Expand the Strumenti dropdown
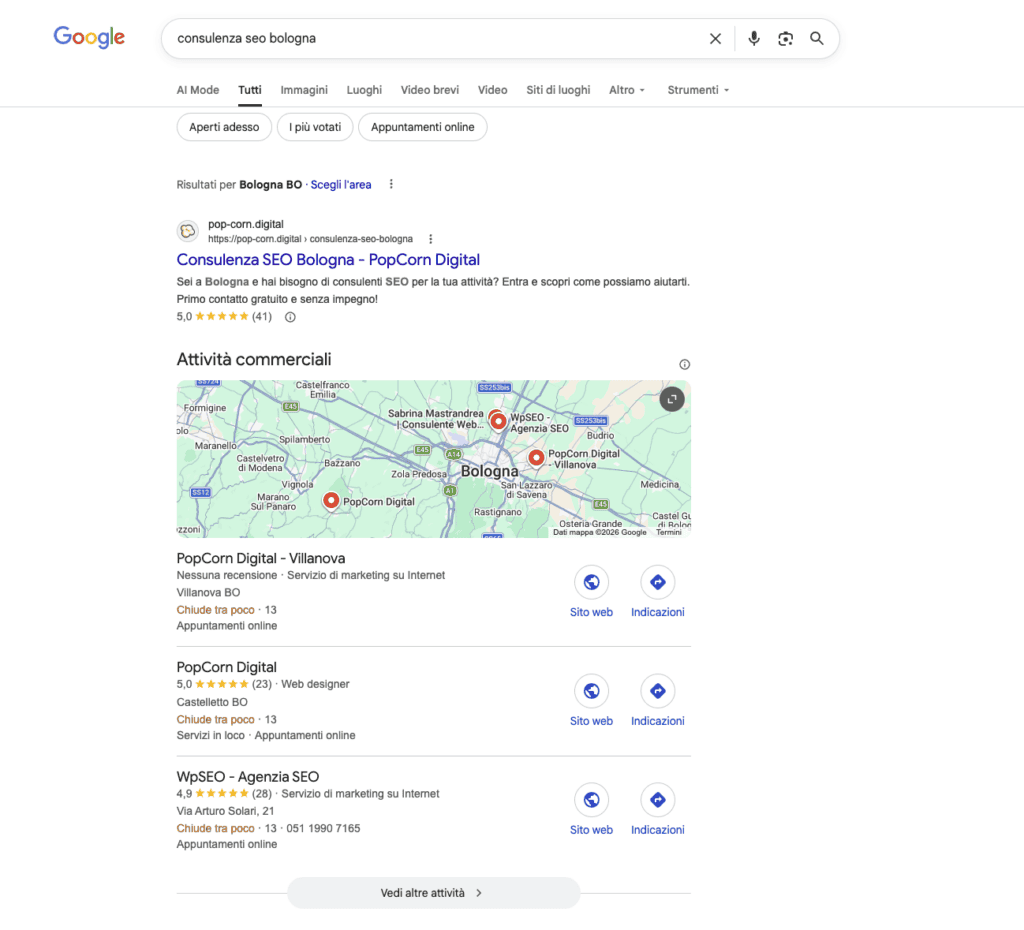Image resolution: width=1024 pixels, height=930 pixels. pos(698,90)
